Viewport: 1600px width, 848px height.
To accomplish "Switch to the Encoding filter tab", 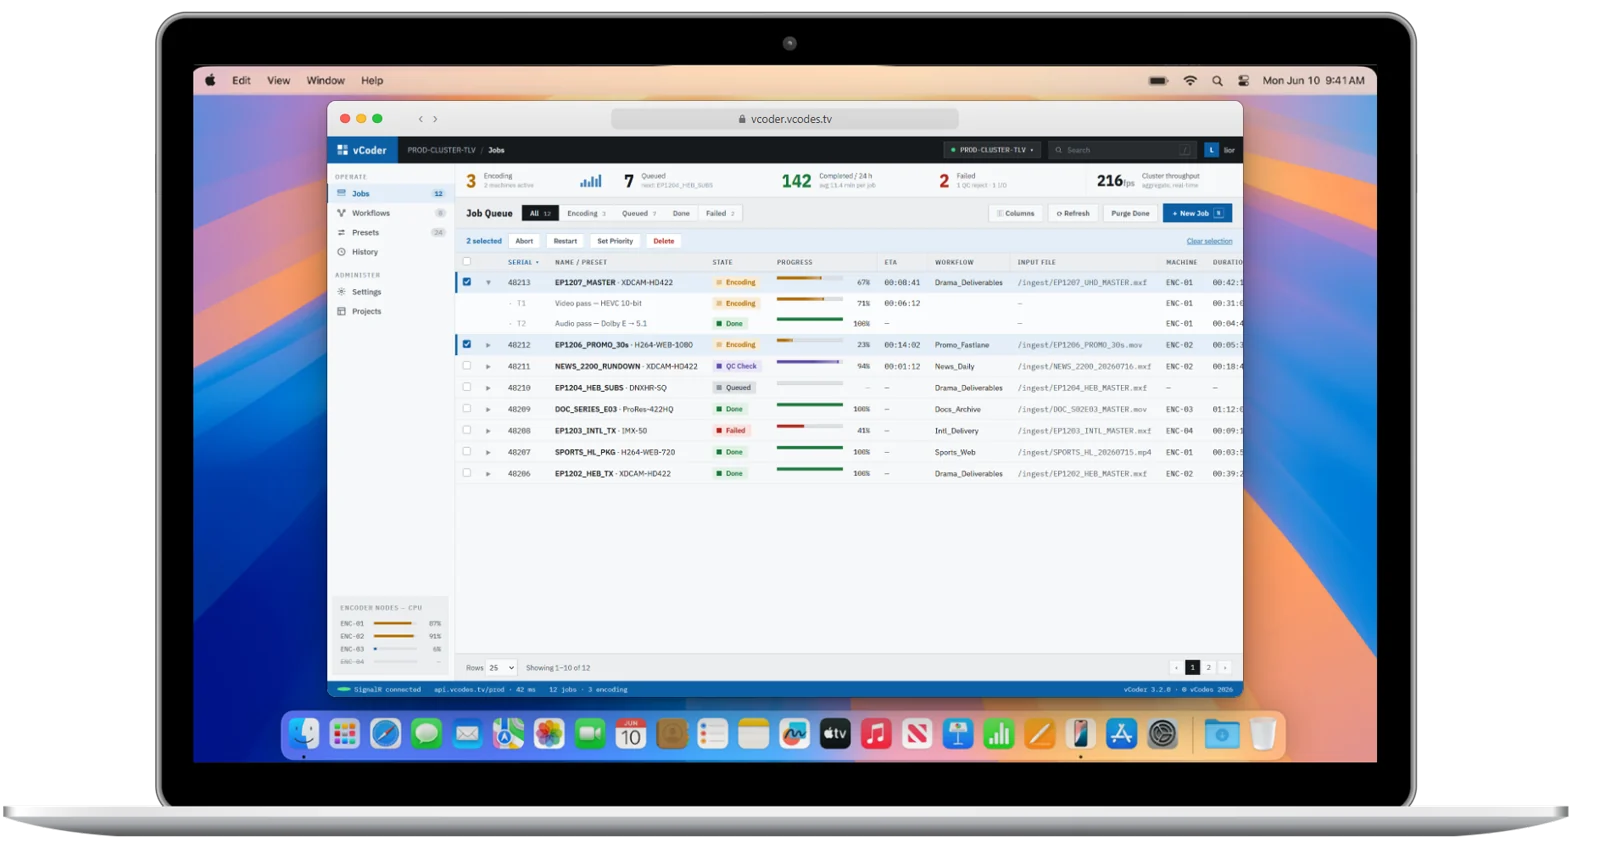I will point(586,213).
